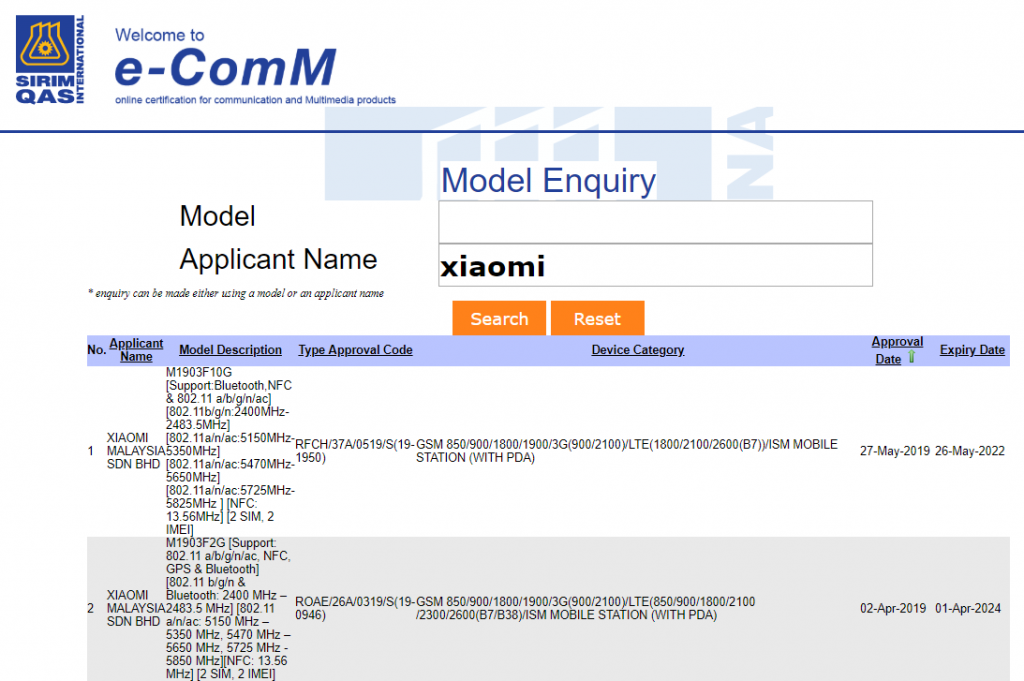Sort results by Approval Date header
Image resolution: width=1024 pixels, height=681 pixels.
pos(897,350)
